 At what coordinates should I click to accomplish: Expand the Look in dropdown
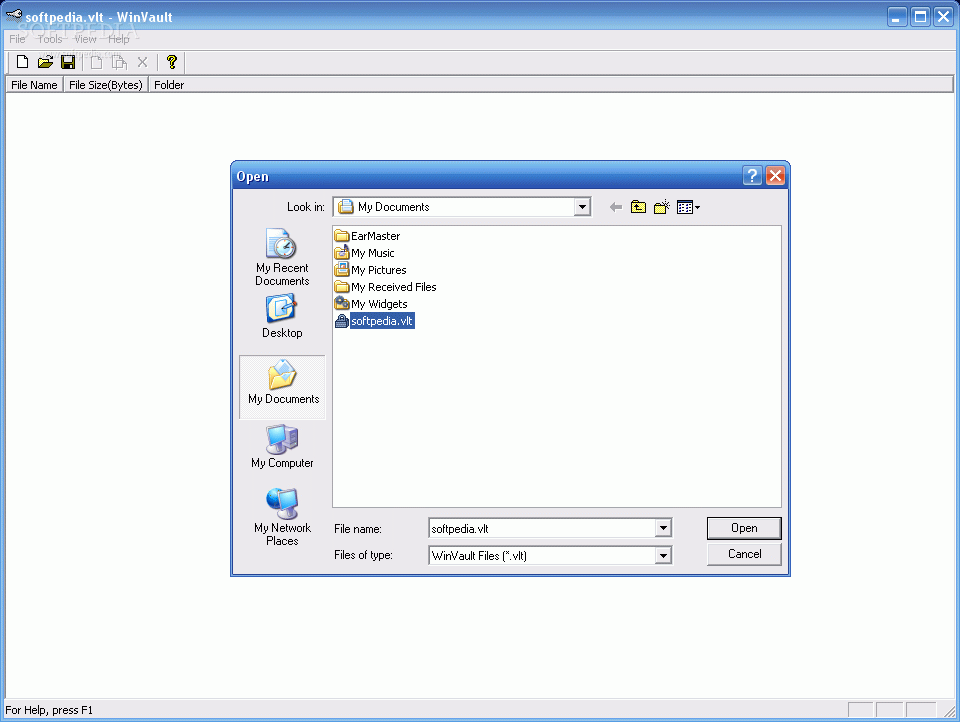click(x=582, y=207)
